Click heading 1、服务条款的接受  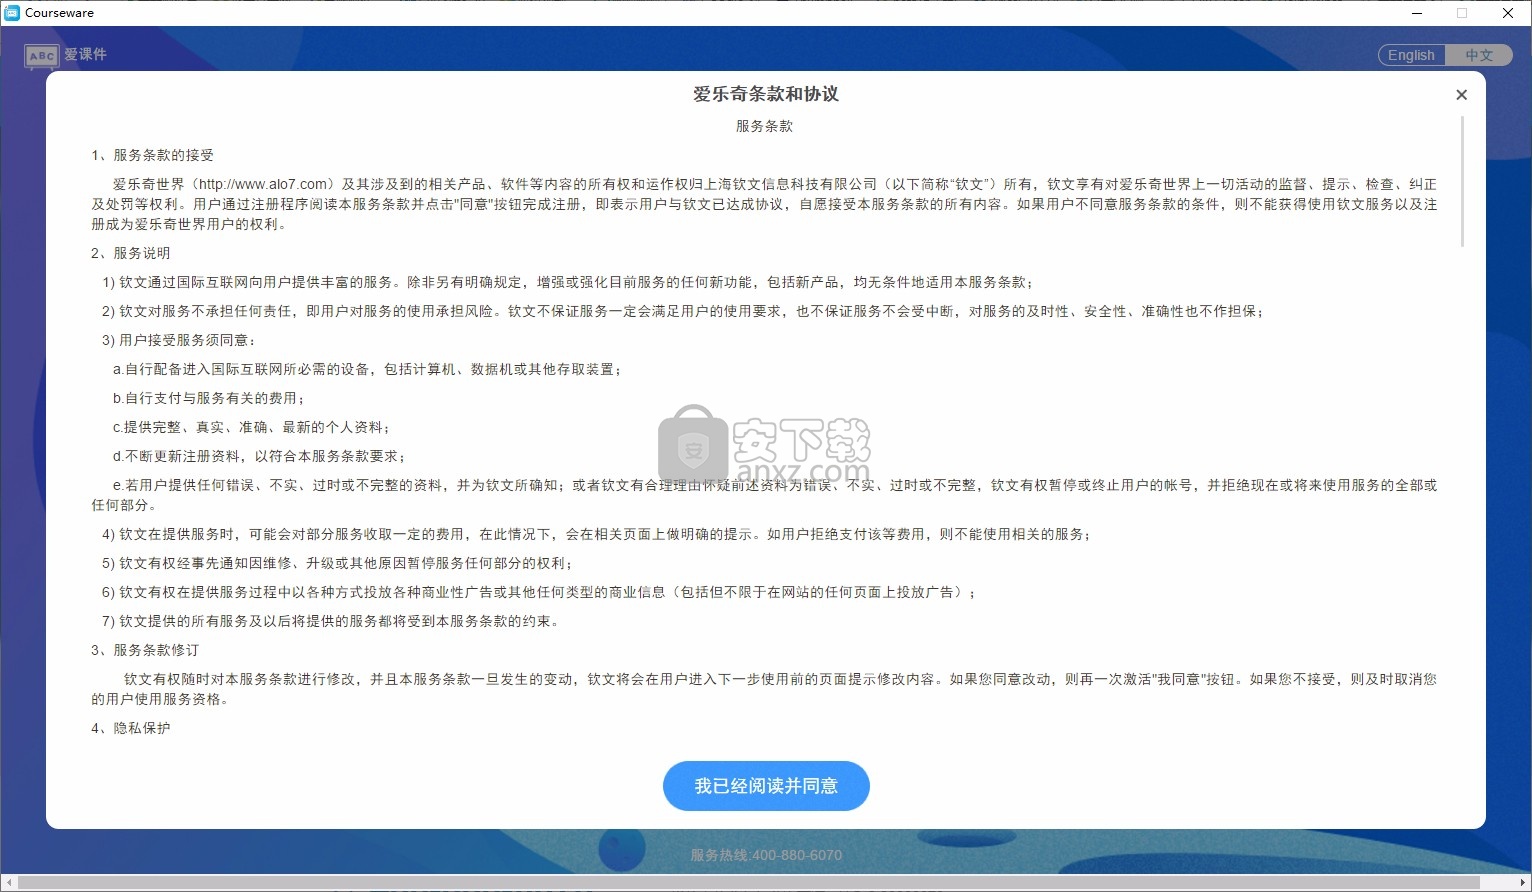[x=152, y=155]
